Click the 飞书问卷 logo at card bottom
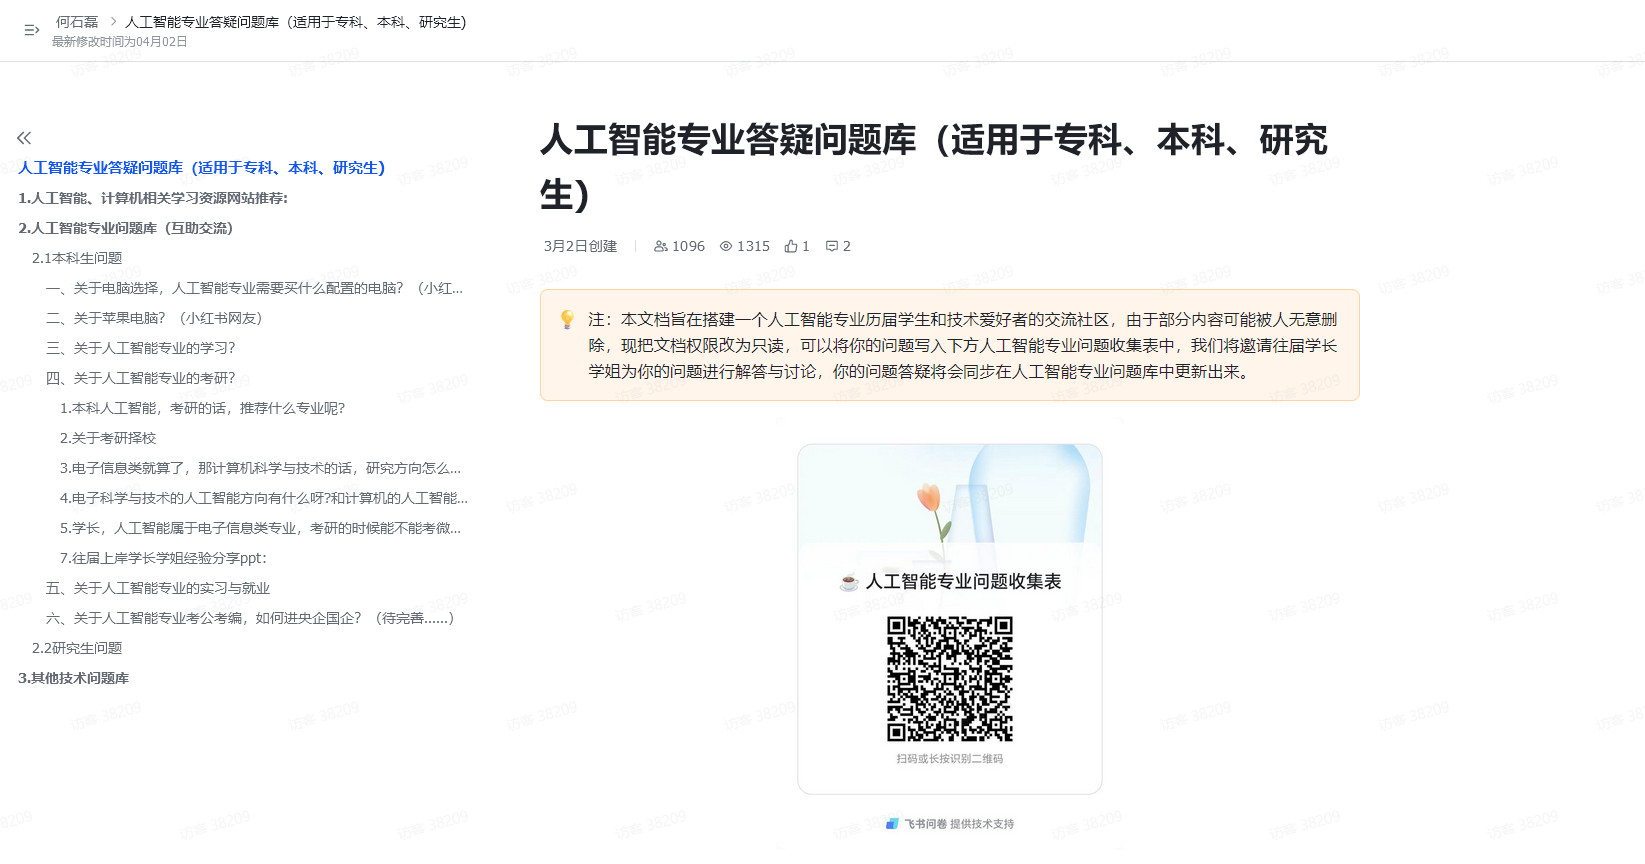 pyautogui.click(x=892, y=824)
